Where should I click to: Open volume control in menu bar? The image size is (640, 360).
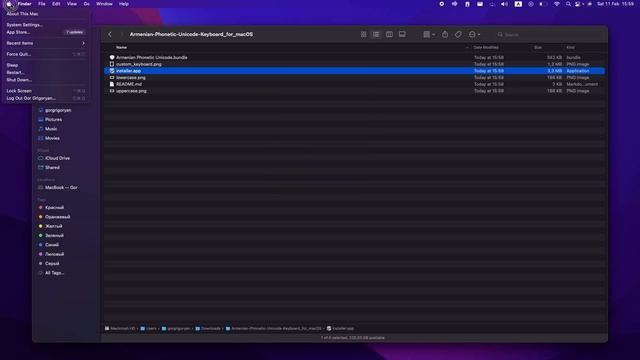504,4
